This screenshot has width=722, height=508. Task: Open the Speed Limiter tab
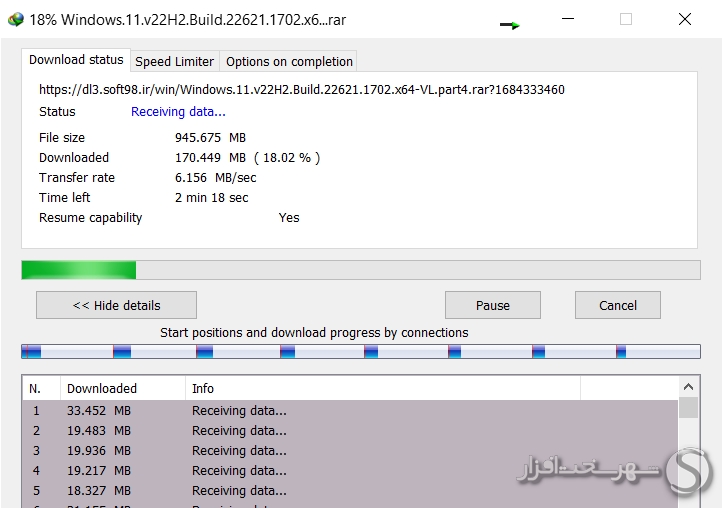175,61
